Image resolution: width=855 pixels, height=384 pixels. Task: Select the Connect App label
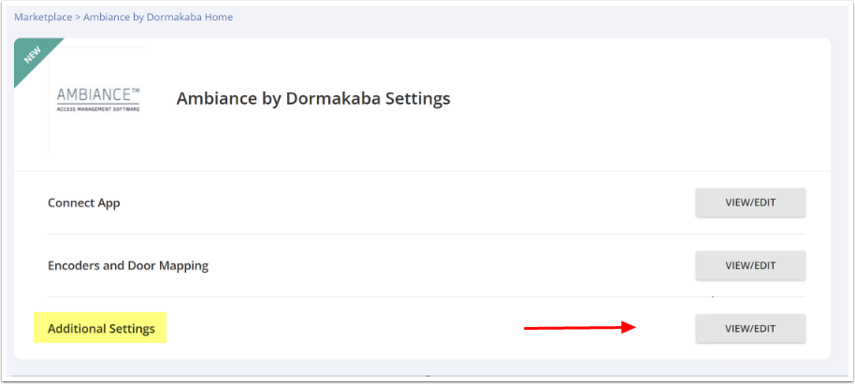84,203
